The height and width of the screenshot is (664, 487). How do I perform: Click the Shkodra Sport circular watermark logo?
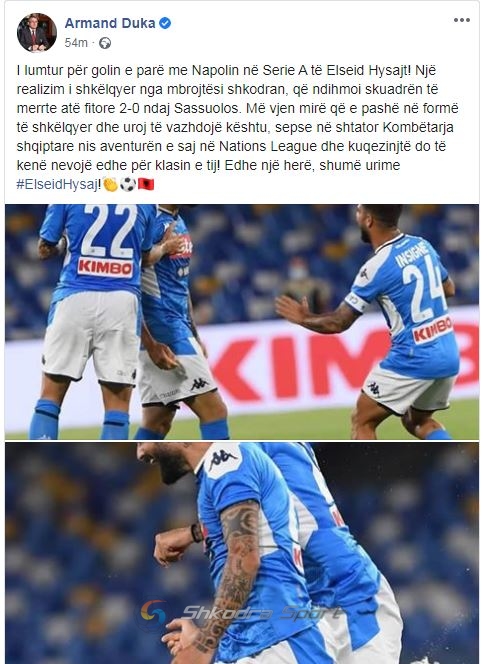153,613
